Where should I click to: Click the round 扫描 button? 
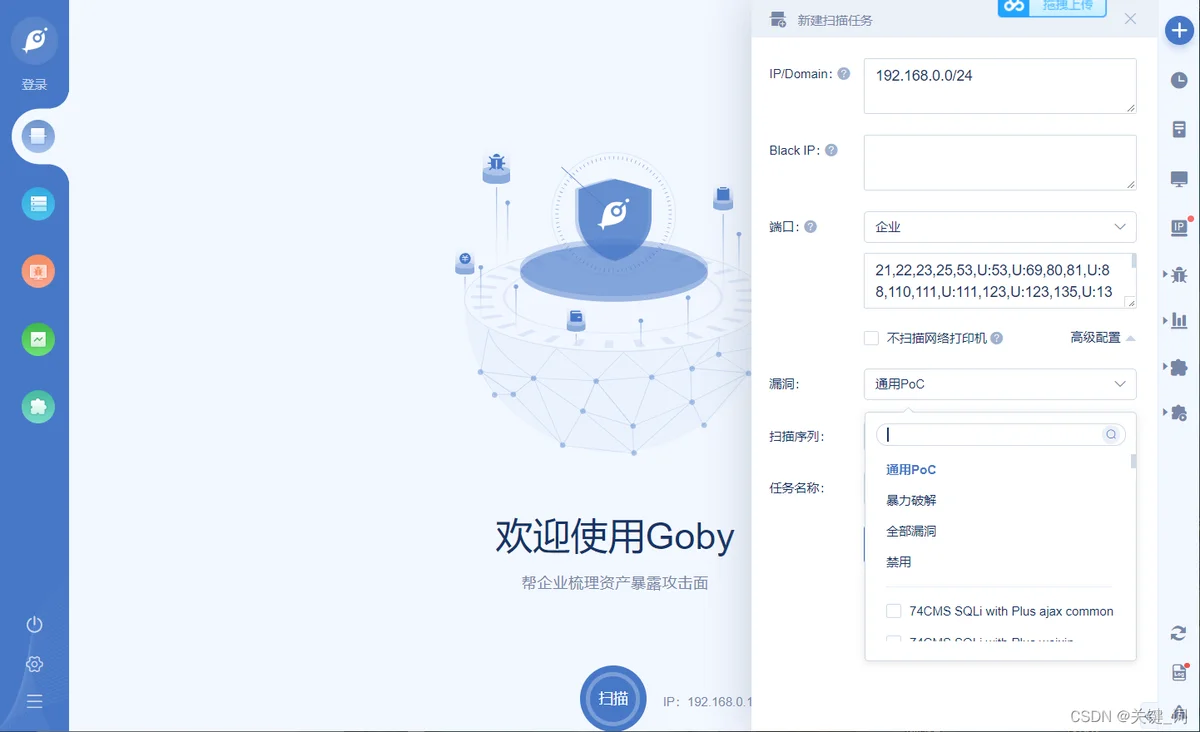[613, 698]
